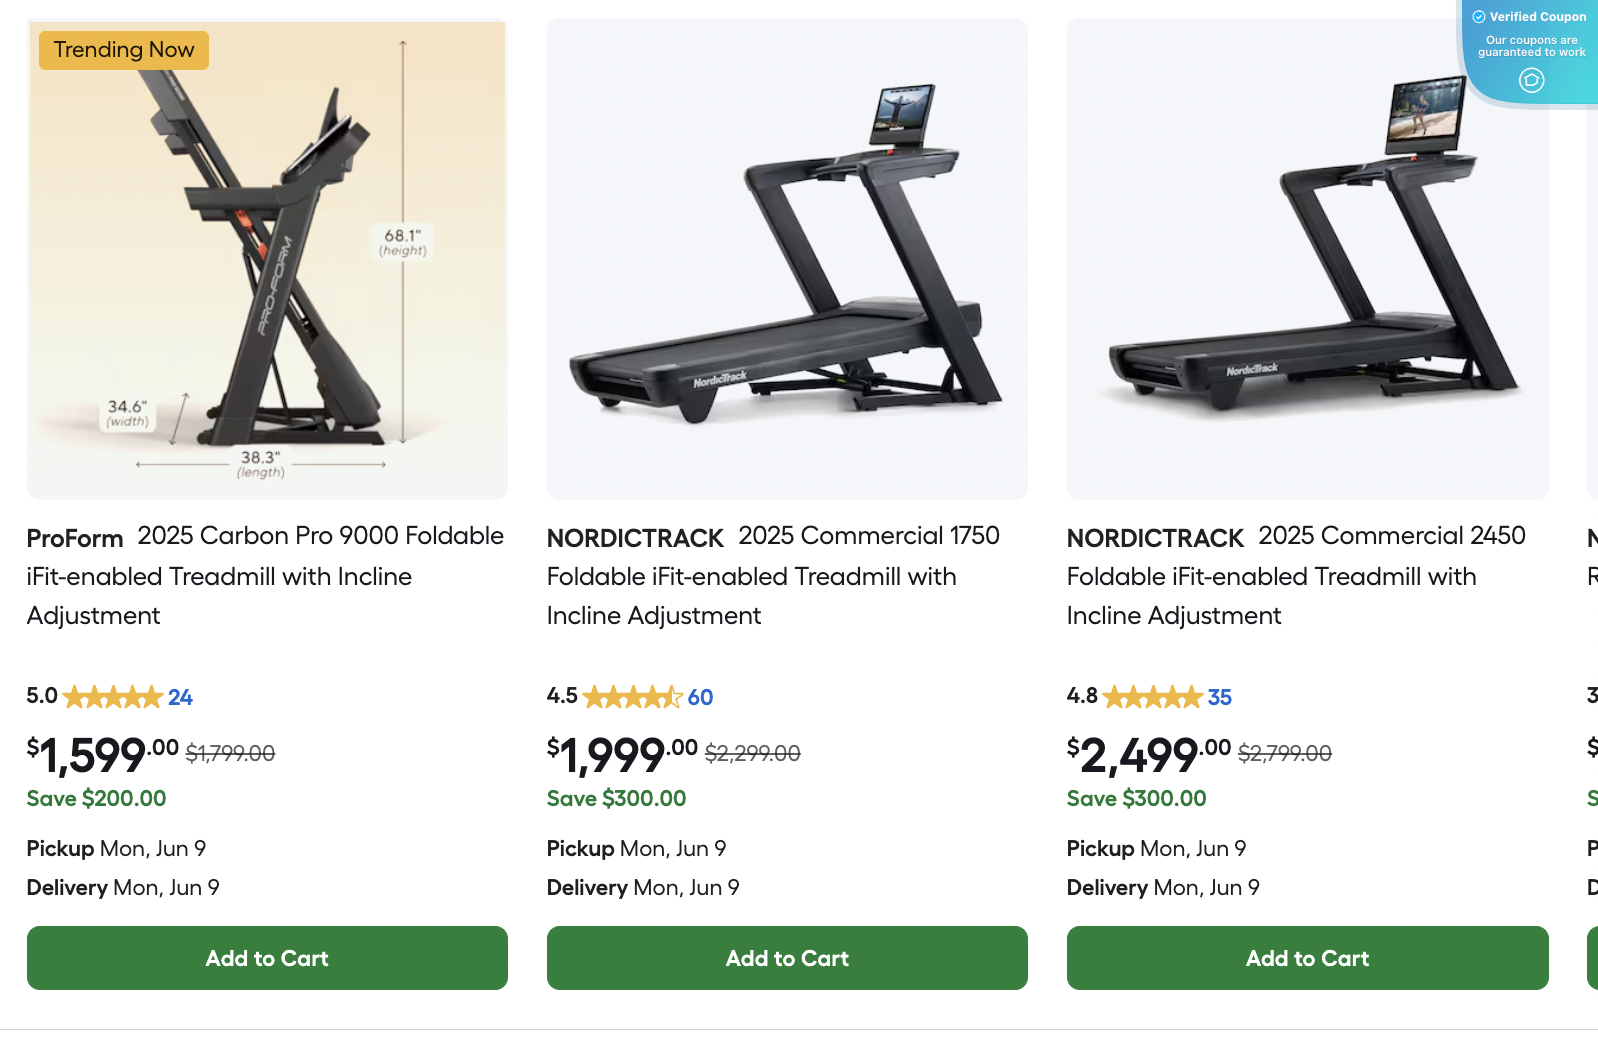This screenshot has width=1598, height=1054.
Task: Open the '24' reviews link for the ProForm treadmill
Action: point(181,697)
